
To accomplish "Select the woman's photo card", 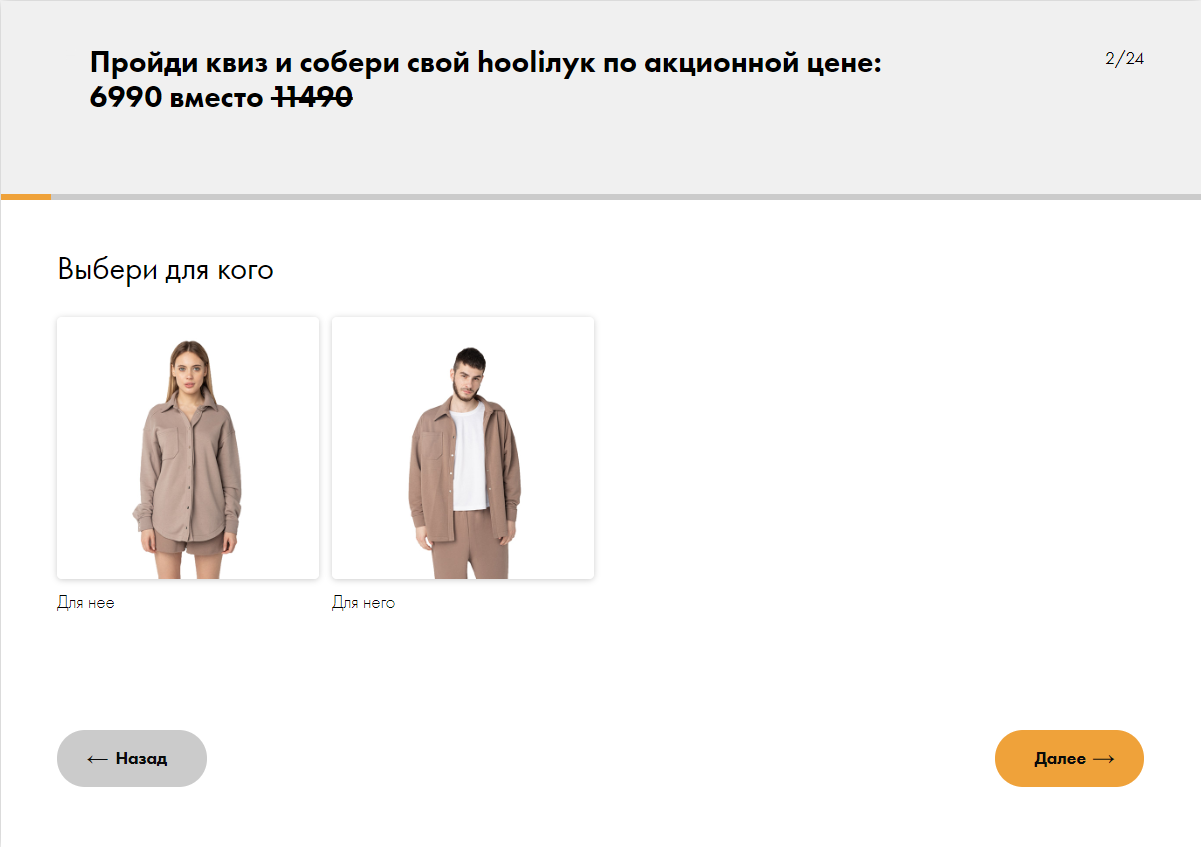I will 188,448.
